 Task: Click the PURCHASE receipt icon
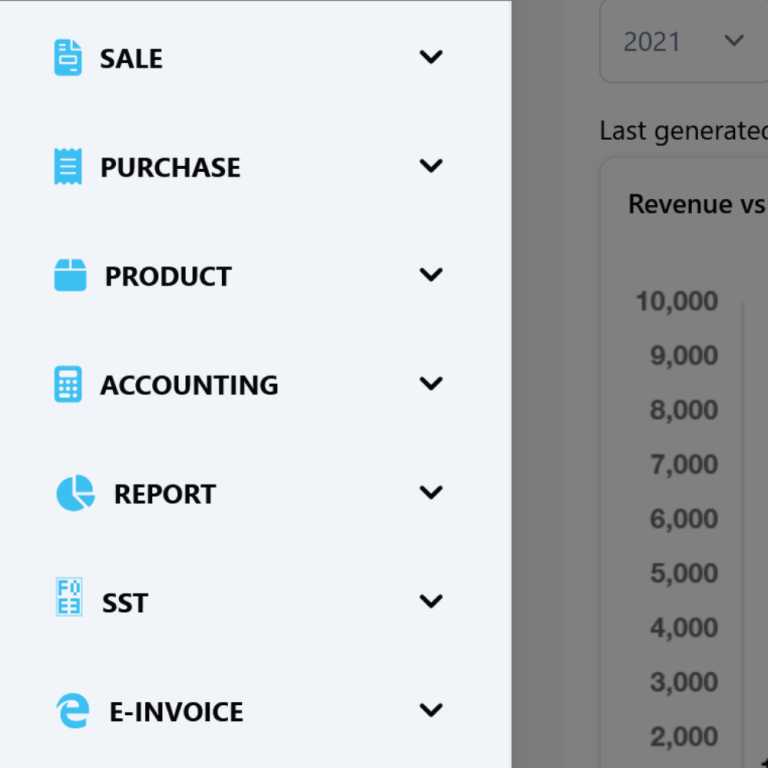(x=68, y=167)
